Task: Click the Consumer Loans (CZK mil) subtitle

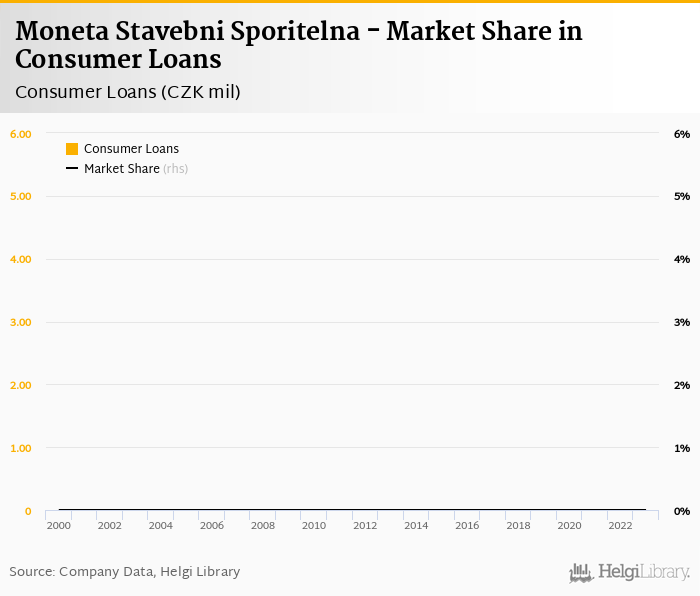Action: coord(128,93)
